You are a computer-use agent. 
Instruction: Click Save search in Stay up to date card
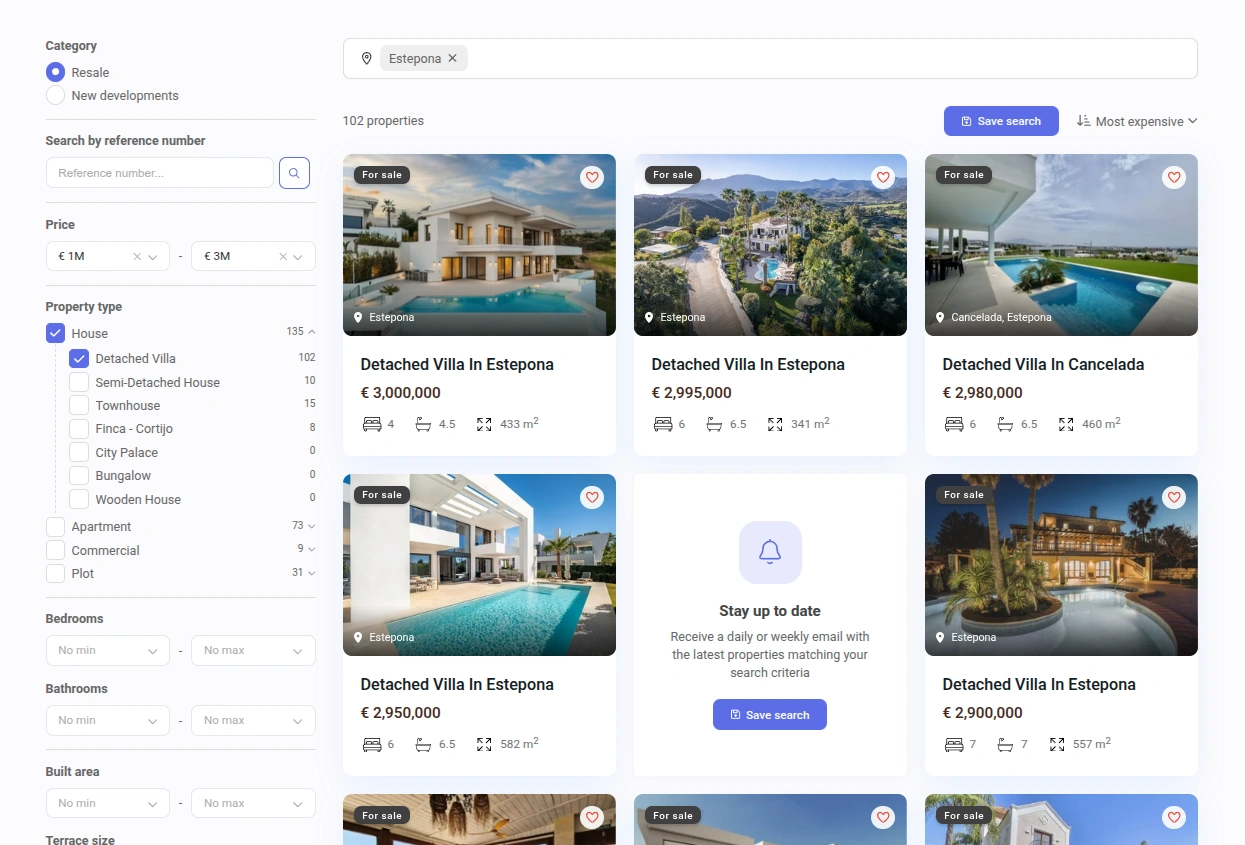[770, 715]
